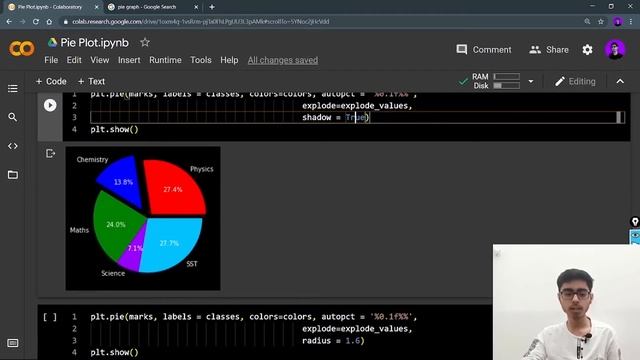This screenshot has width=640, height=360.
Task: Add a new Text cell
Action: 91,81
